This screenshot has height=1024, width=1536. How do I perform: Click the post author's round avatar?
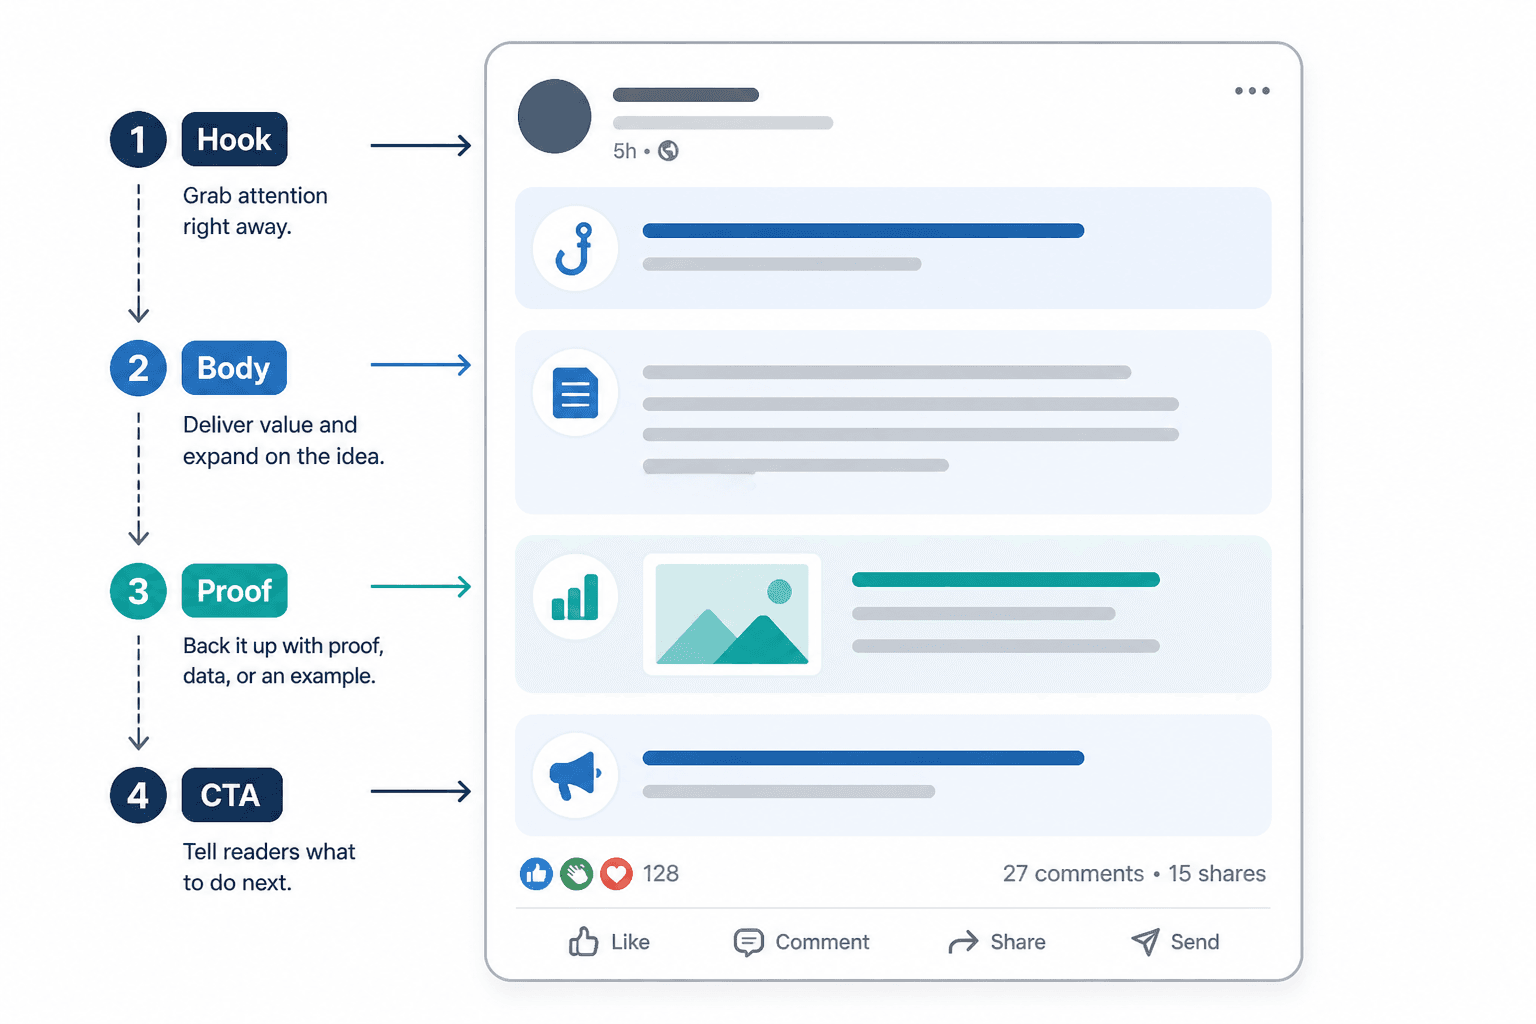554,116
